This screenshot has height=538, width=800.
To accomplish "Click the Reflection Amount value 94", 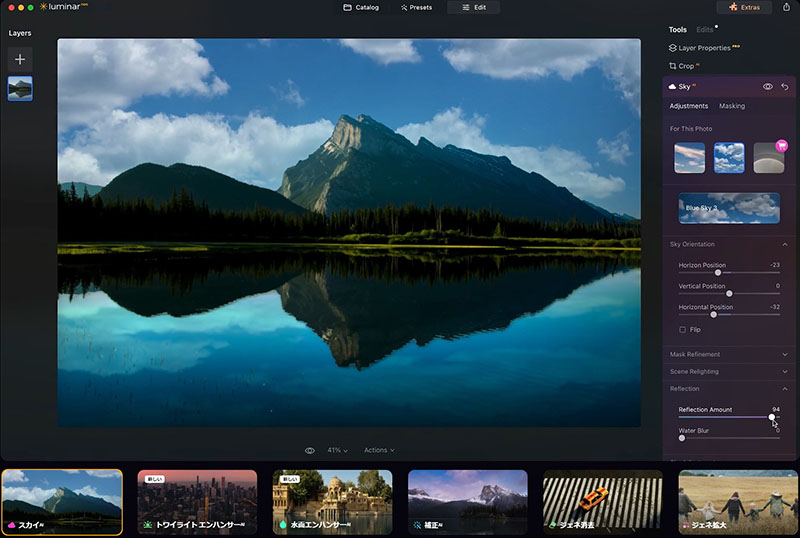I will tap(776, 409).
